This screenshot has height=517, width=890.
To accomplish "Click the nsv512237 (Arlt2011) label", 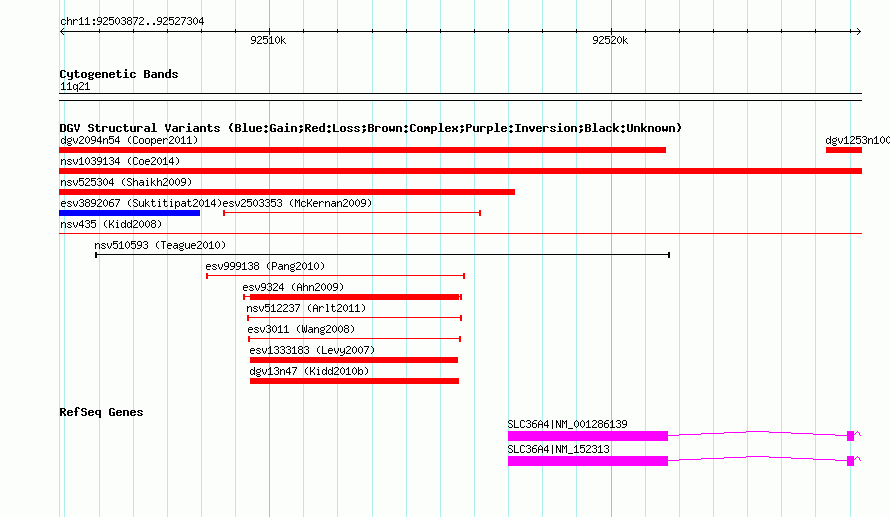I will [306, 308].
